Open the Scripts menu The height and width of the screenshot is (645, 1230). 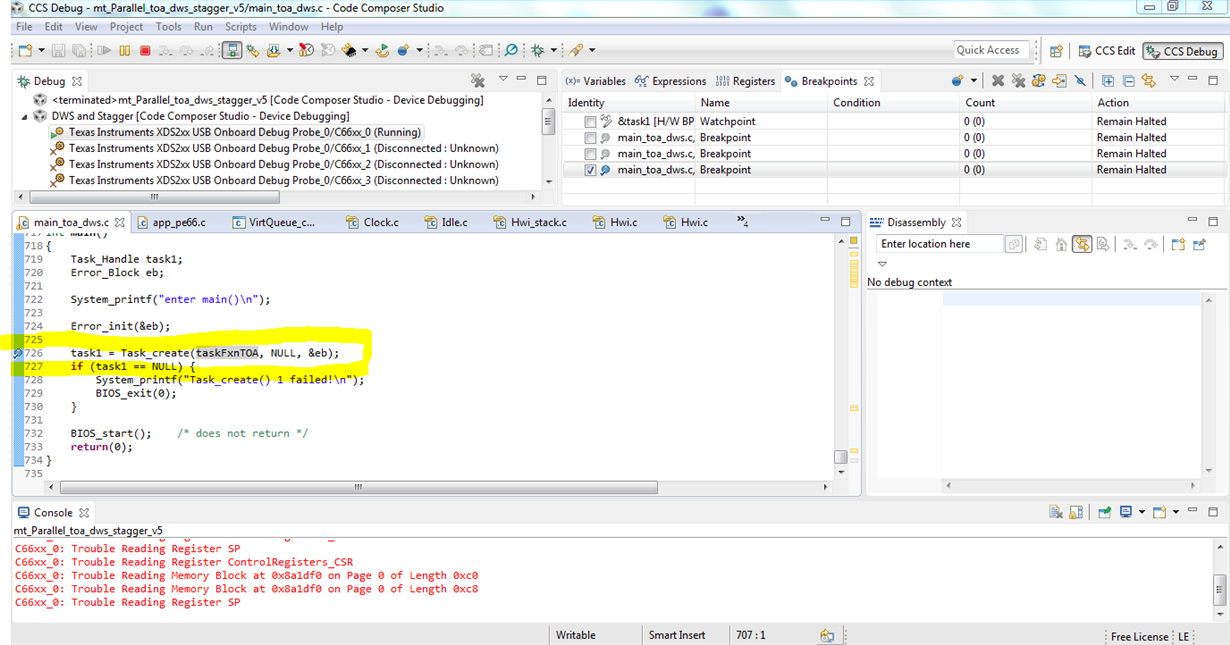tap(240, 27)
